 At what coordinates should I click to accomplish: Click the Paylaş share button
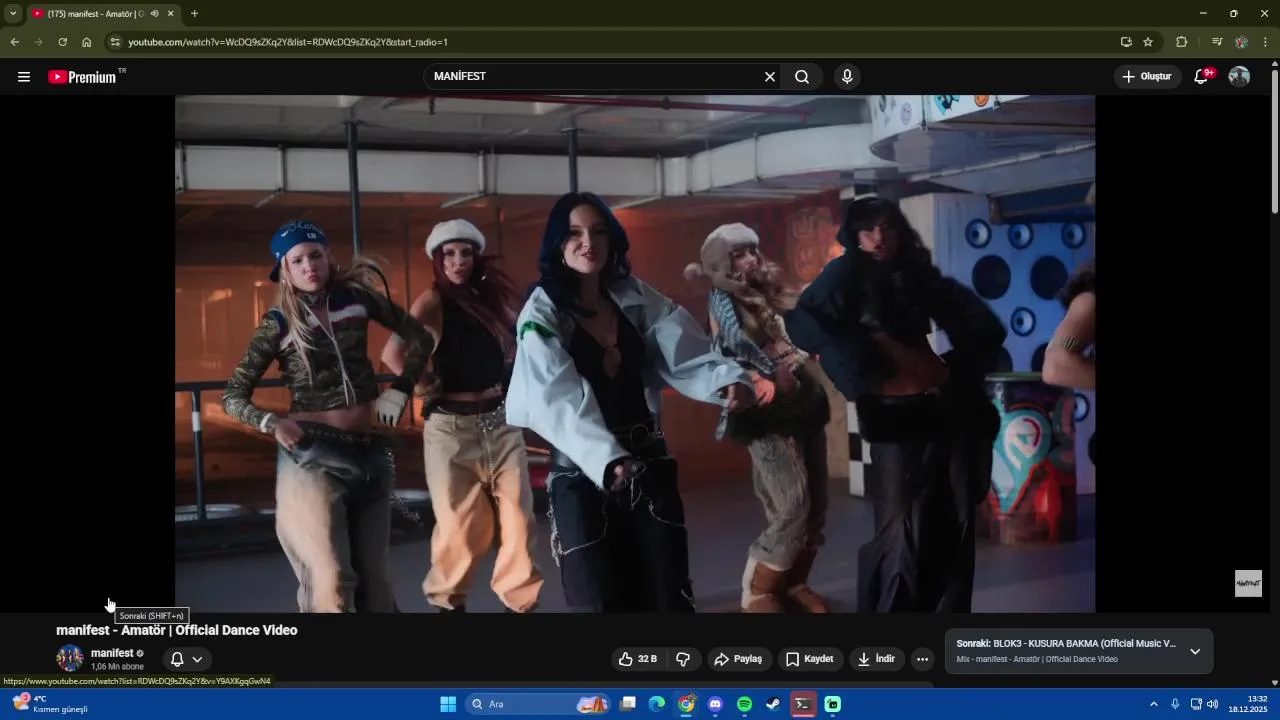(738, 659)
